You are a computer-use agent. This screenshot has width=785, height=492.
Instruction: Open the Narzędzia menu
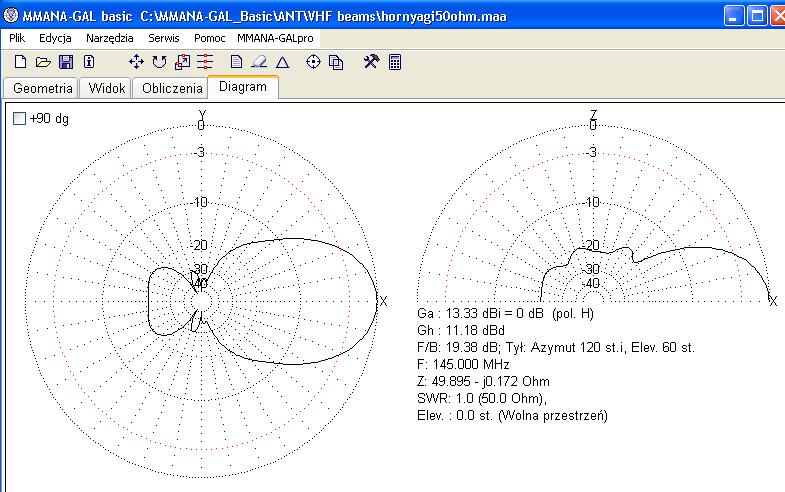click(110, 37)
